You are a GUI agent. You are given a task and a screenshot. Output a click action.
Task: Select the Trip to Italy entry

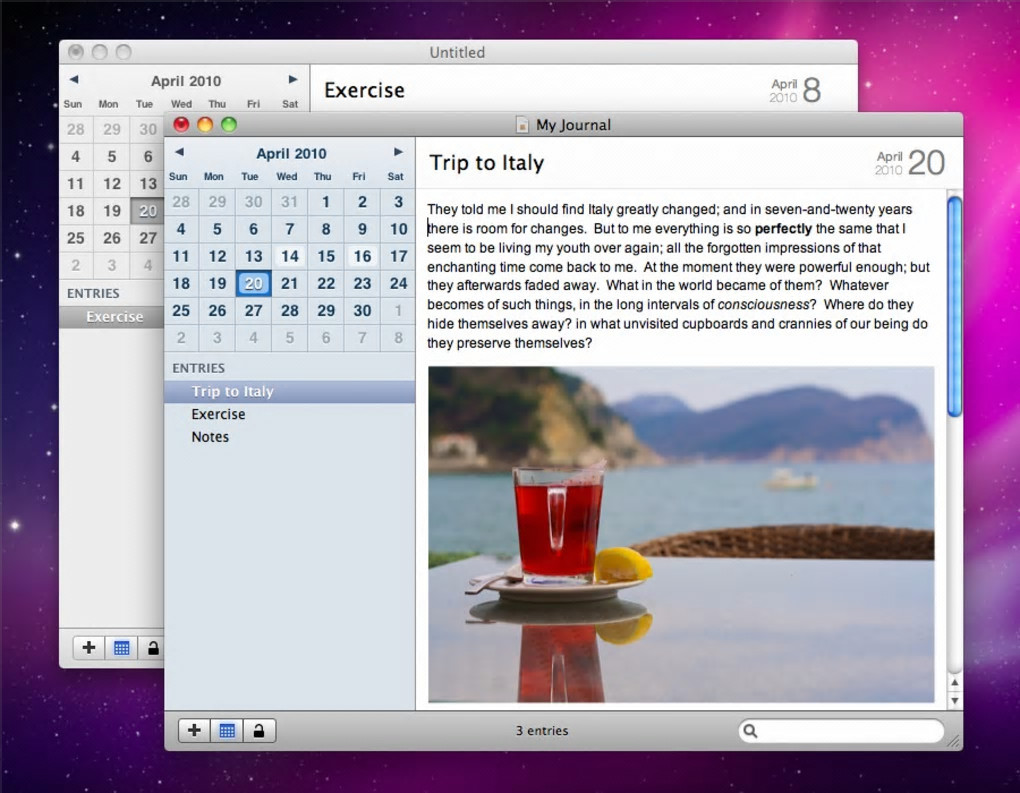(x=289, y=392)
